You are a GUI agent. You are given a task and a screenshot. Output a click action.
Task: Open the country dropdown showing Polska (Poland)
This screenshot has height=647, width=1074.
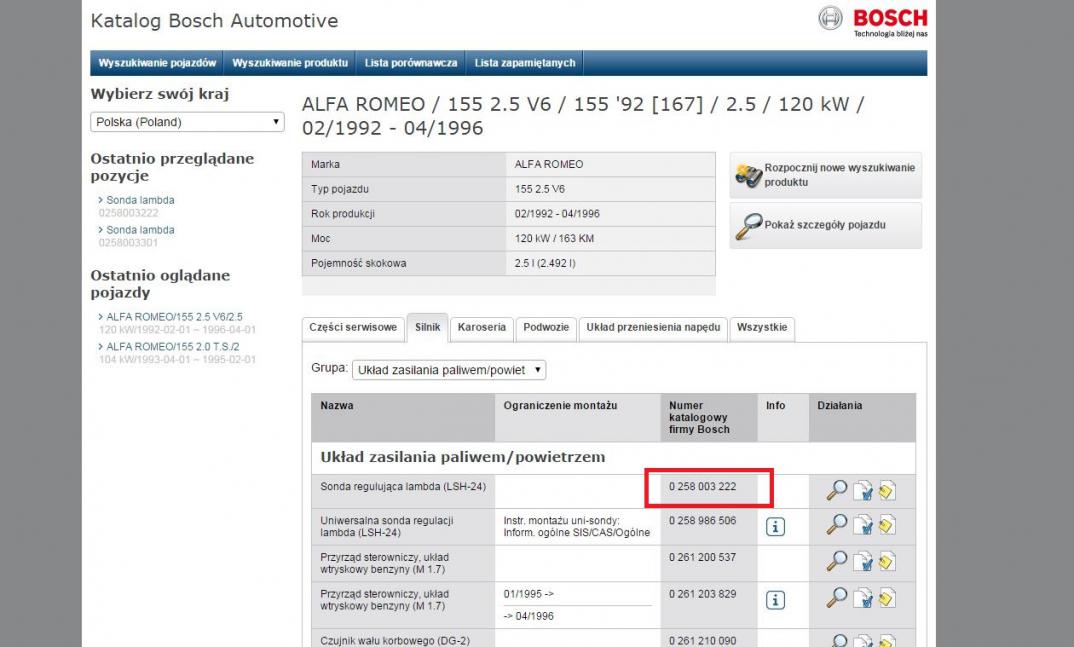pos(187,122)
